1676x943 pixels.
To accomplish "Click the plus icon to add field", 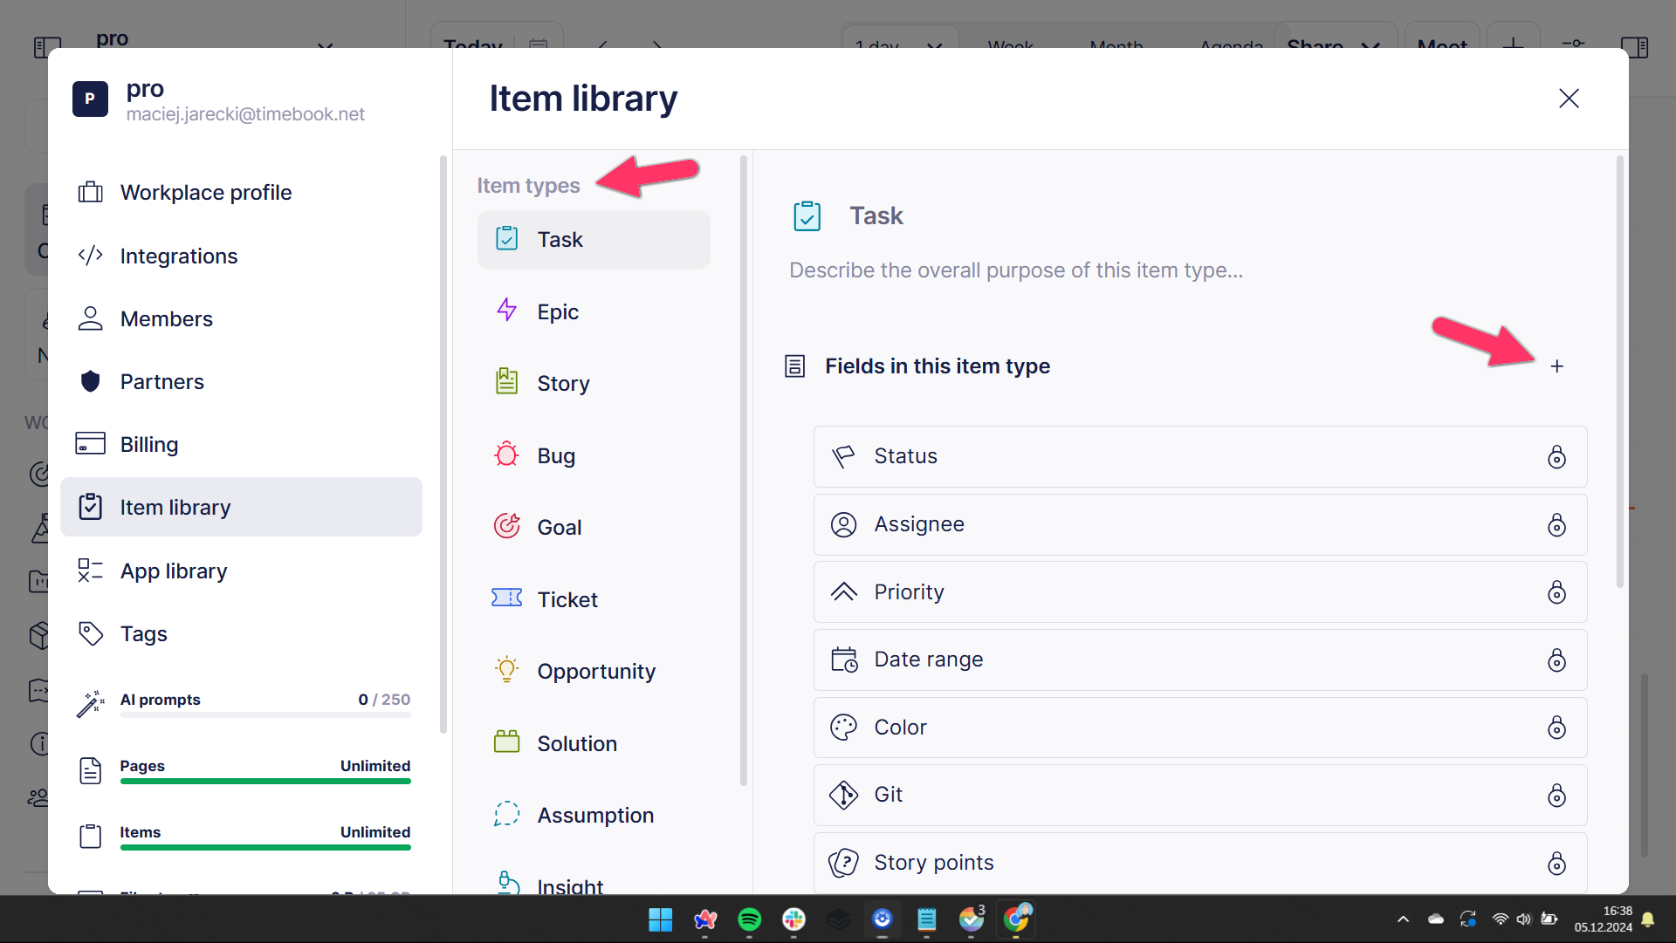I will [1556, 367].
